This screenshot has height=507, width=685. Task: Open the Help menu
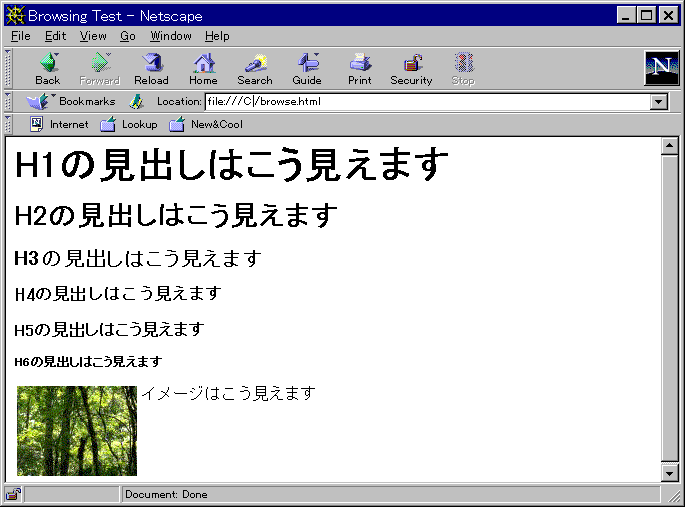(217, 36)
